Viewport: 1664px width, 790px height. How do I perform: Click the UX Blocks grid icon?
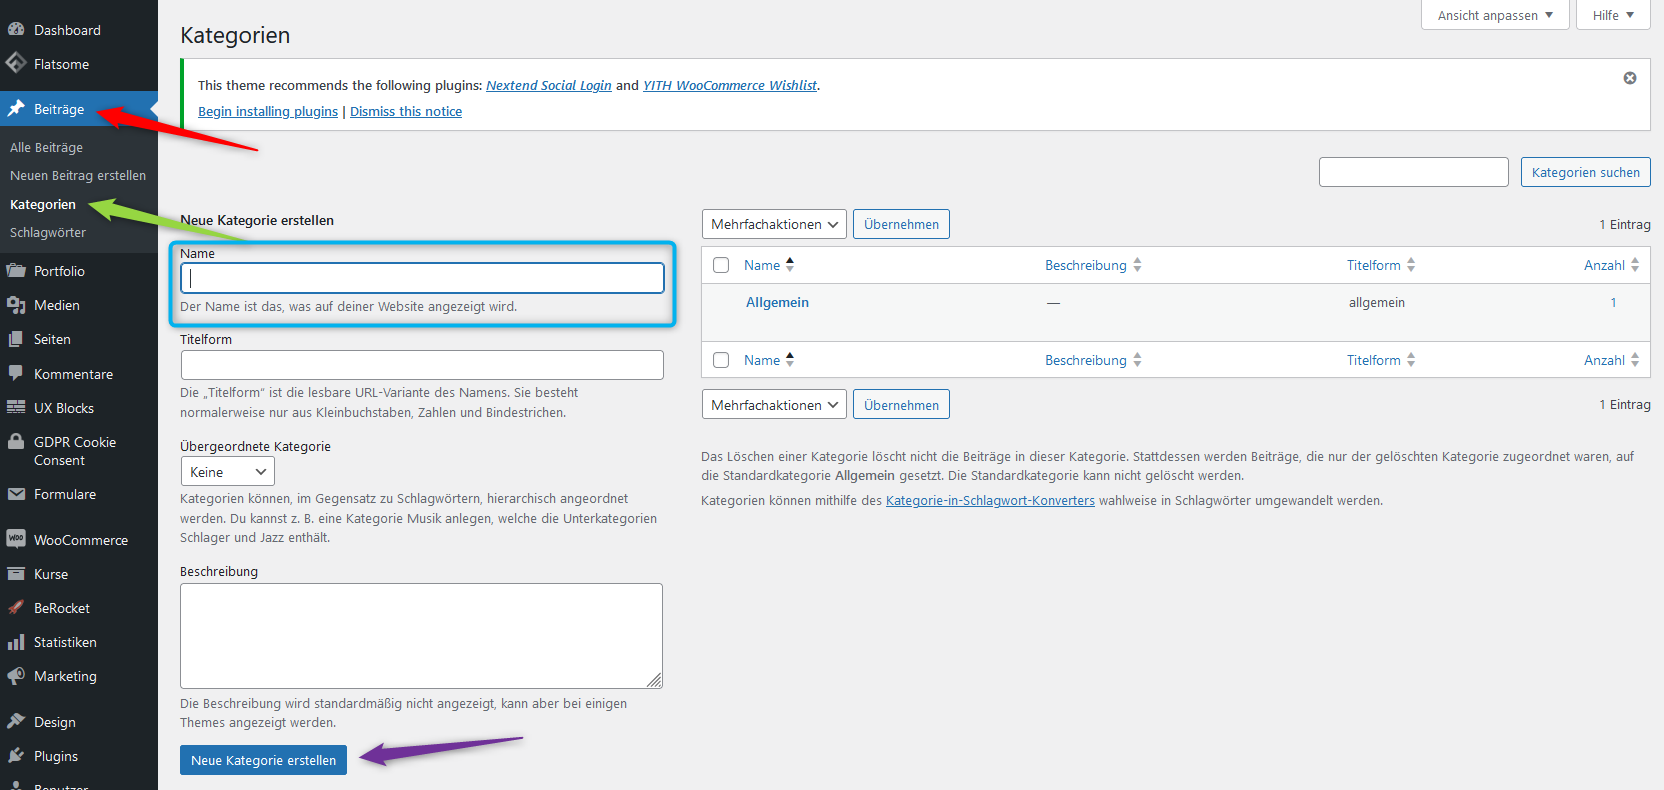(x=16, y=408)
